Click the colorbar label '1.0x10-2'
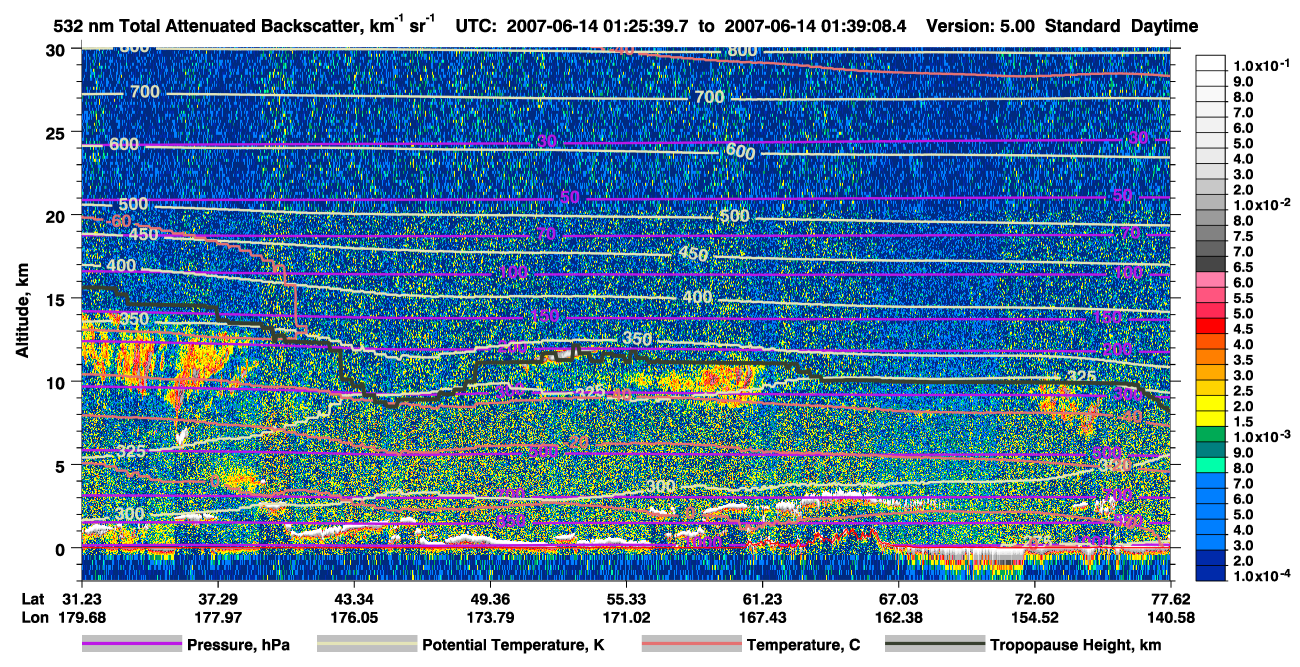1300x667 pixels. [x=1262, y=203]
